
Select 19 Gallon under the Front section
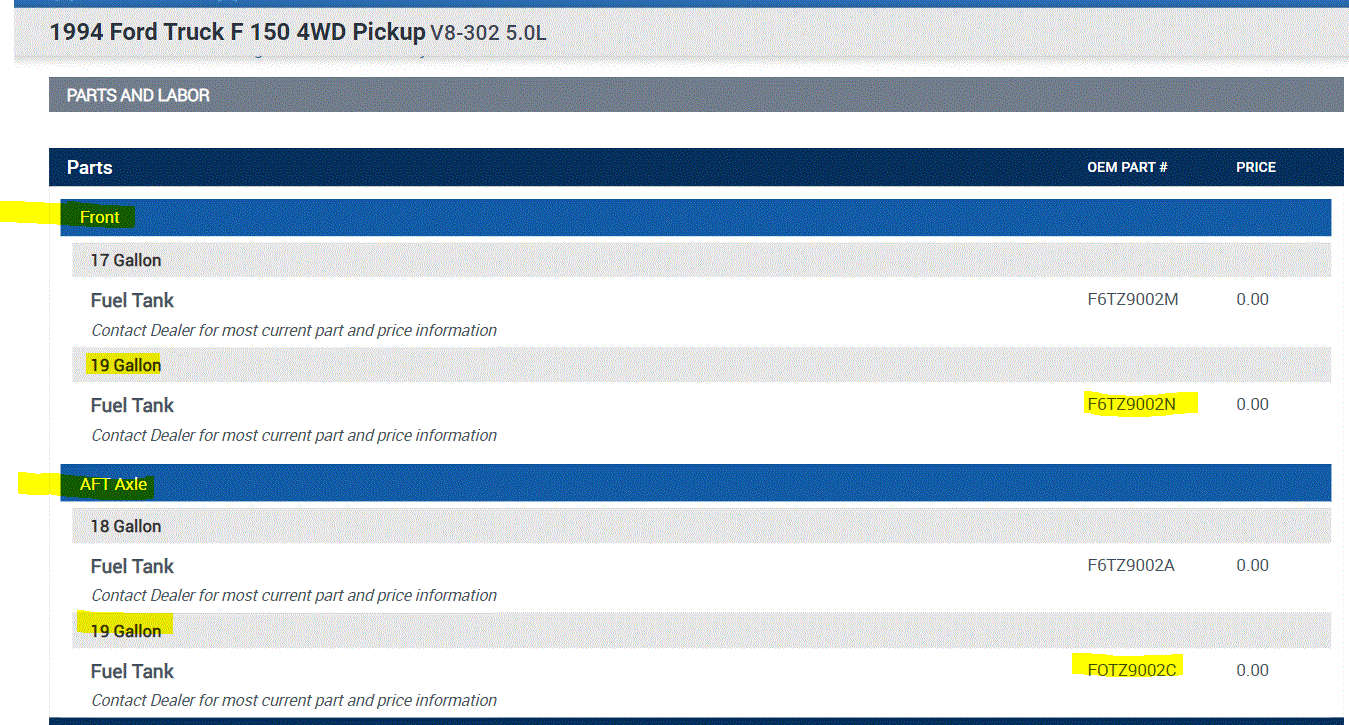coord(126,366)
